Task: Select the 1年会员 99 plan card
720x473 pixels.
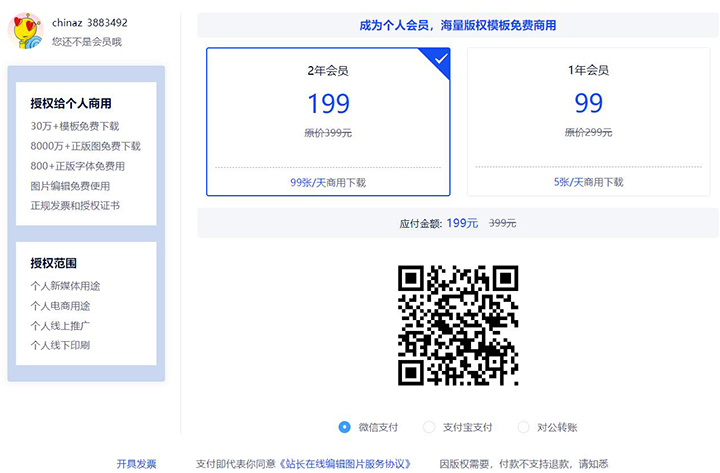Action: coord(588,122)
